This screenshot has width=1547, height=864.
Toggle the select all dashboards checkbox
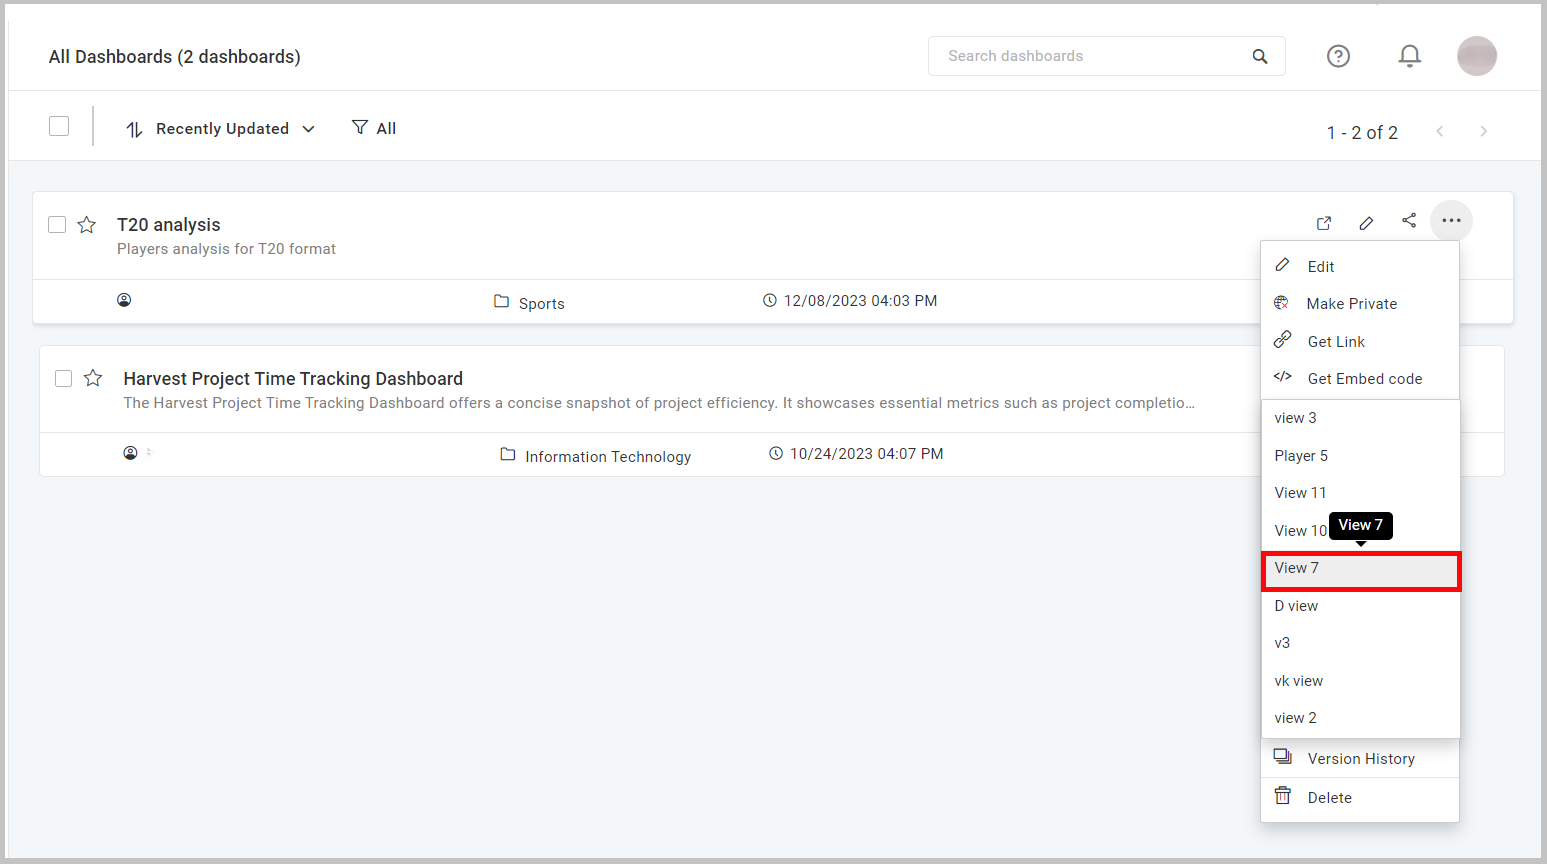coord(59,126)
